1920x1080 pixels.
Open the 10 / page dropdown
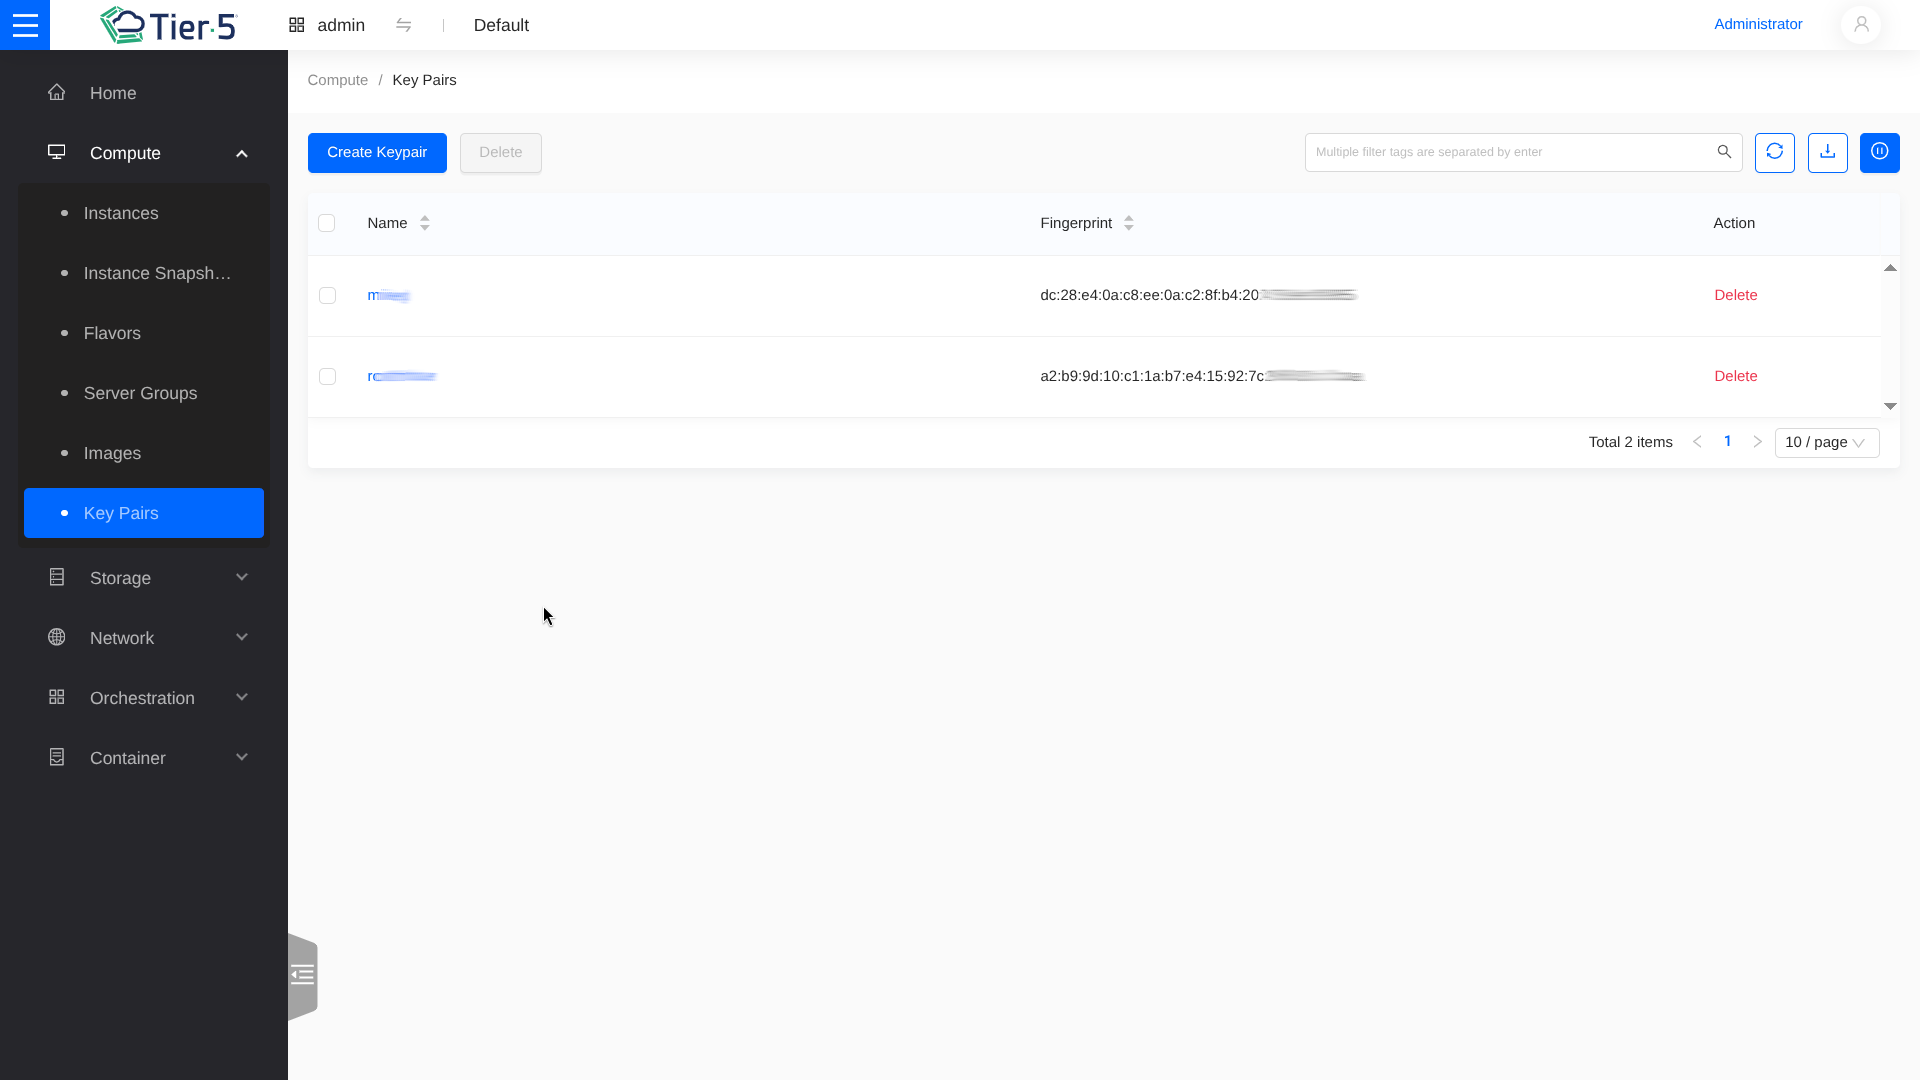(1826, 442)
